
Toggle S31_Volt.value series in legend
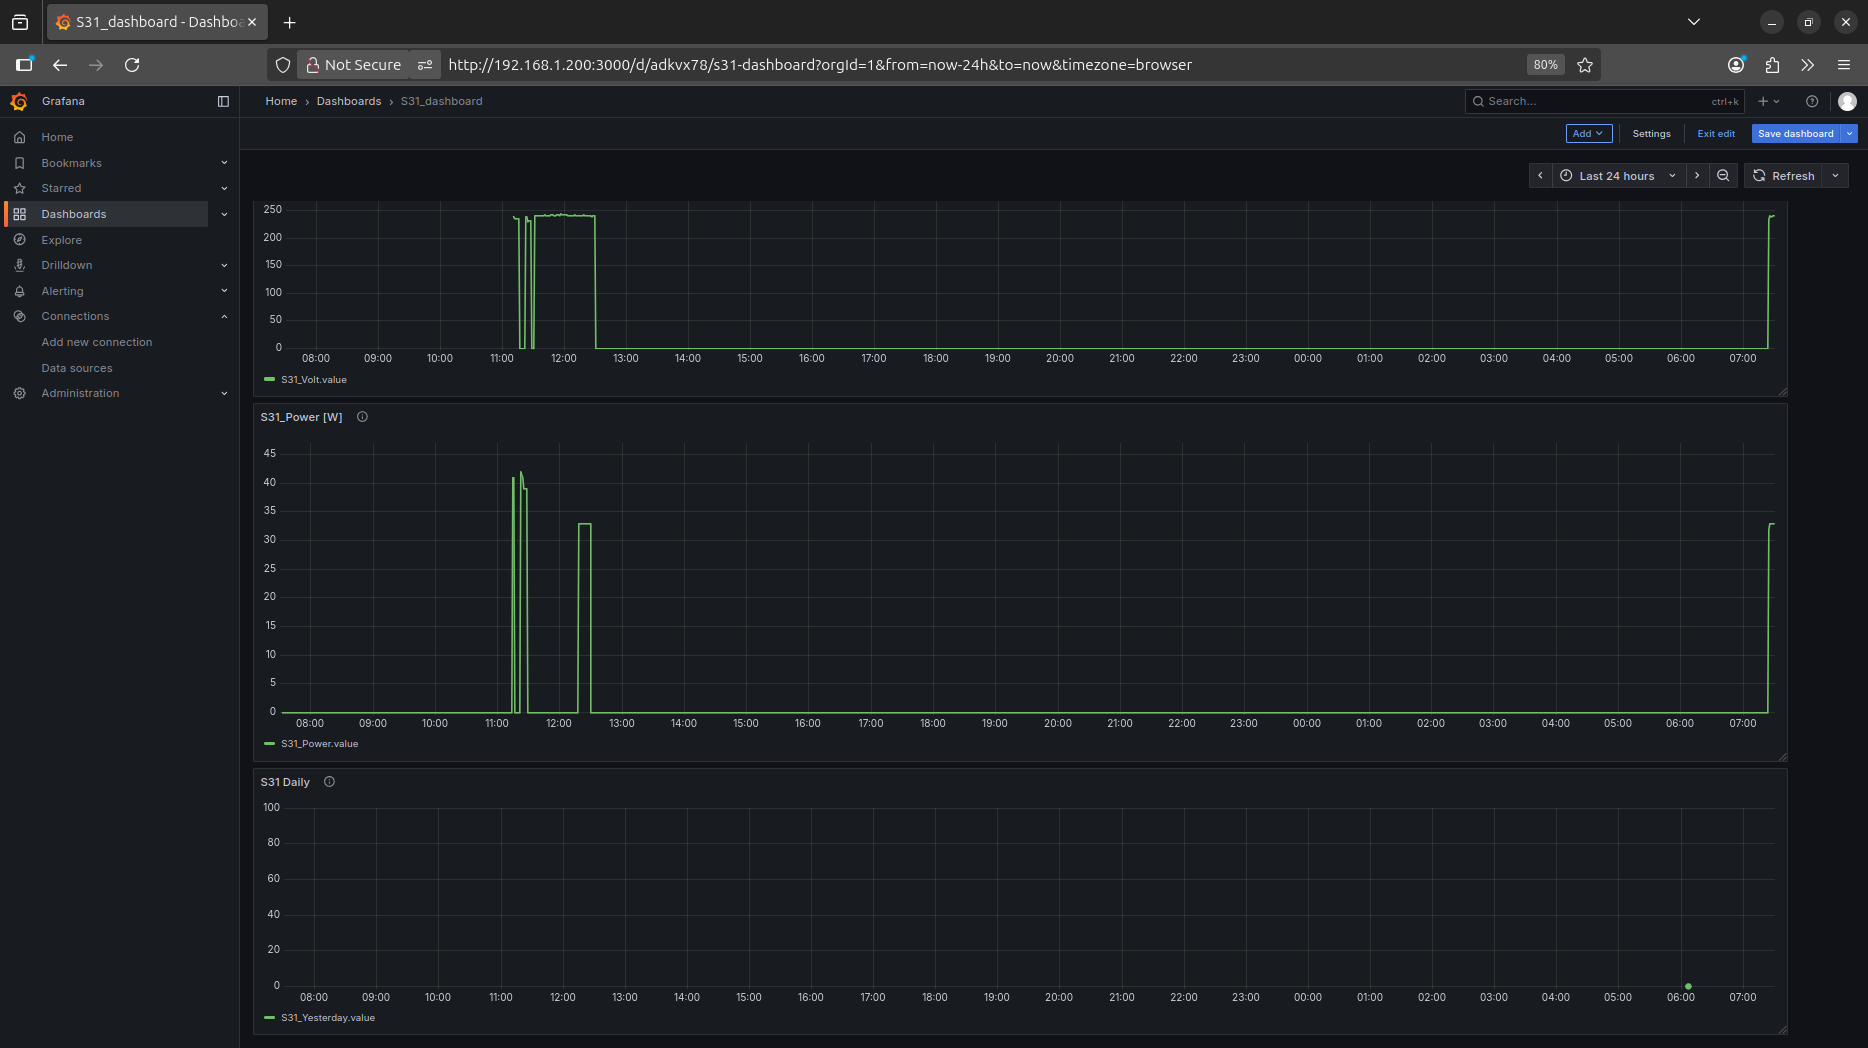[313, 380]
